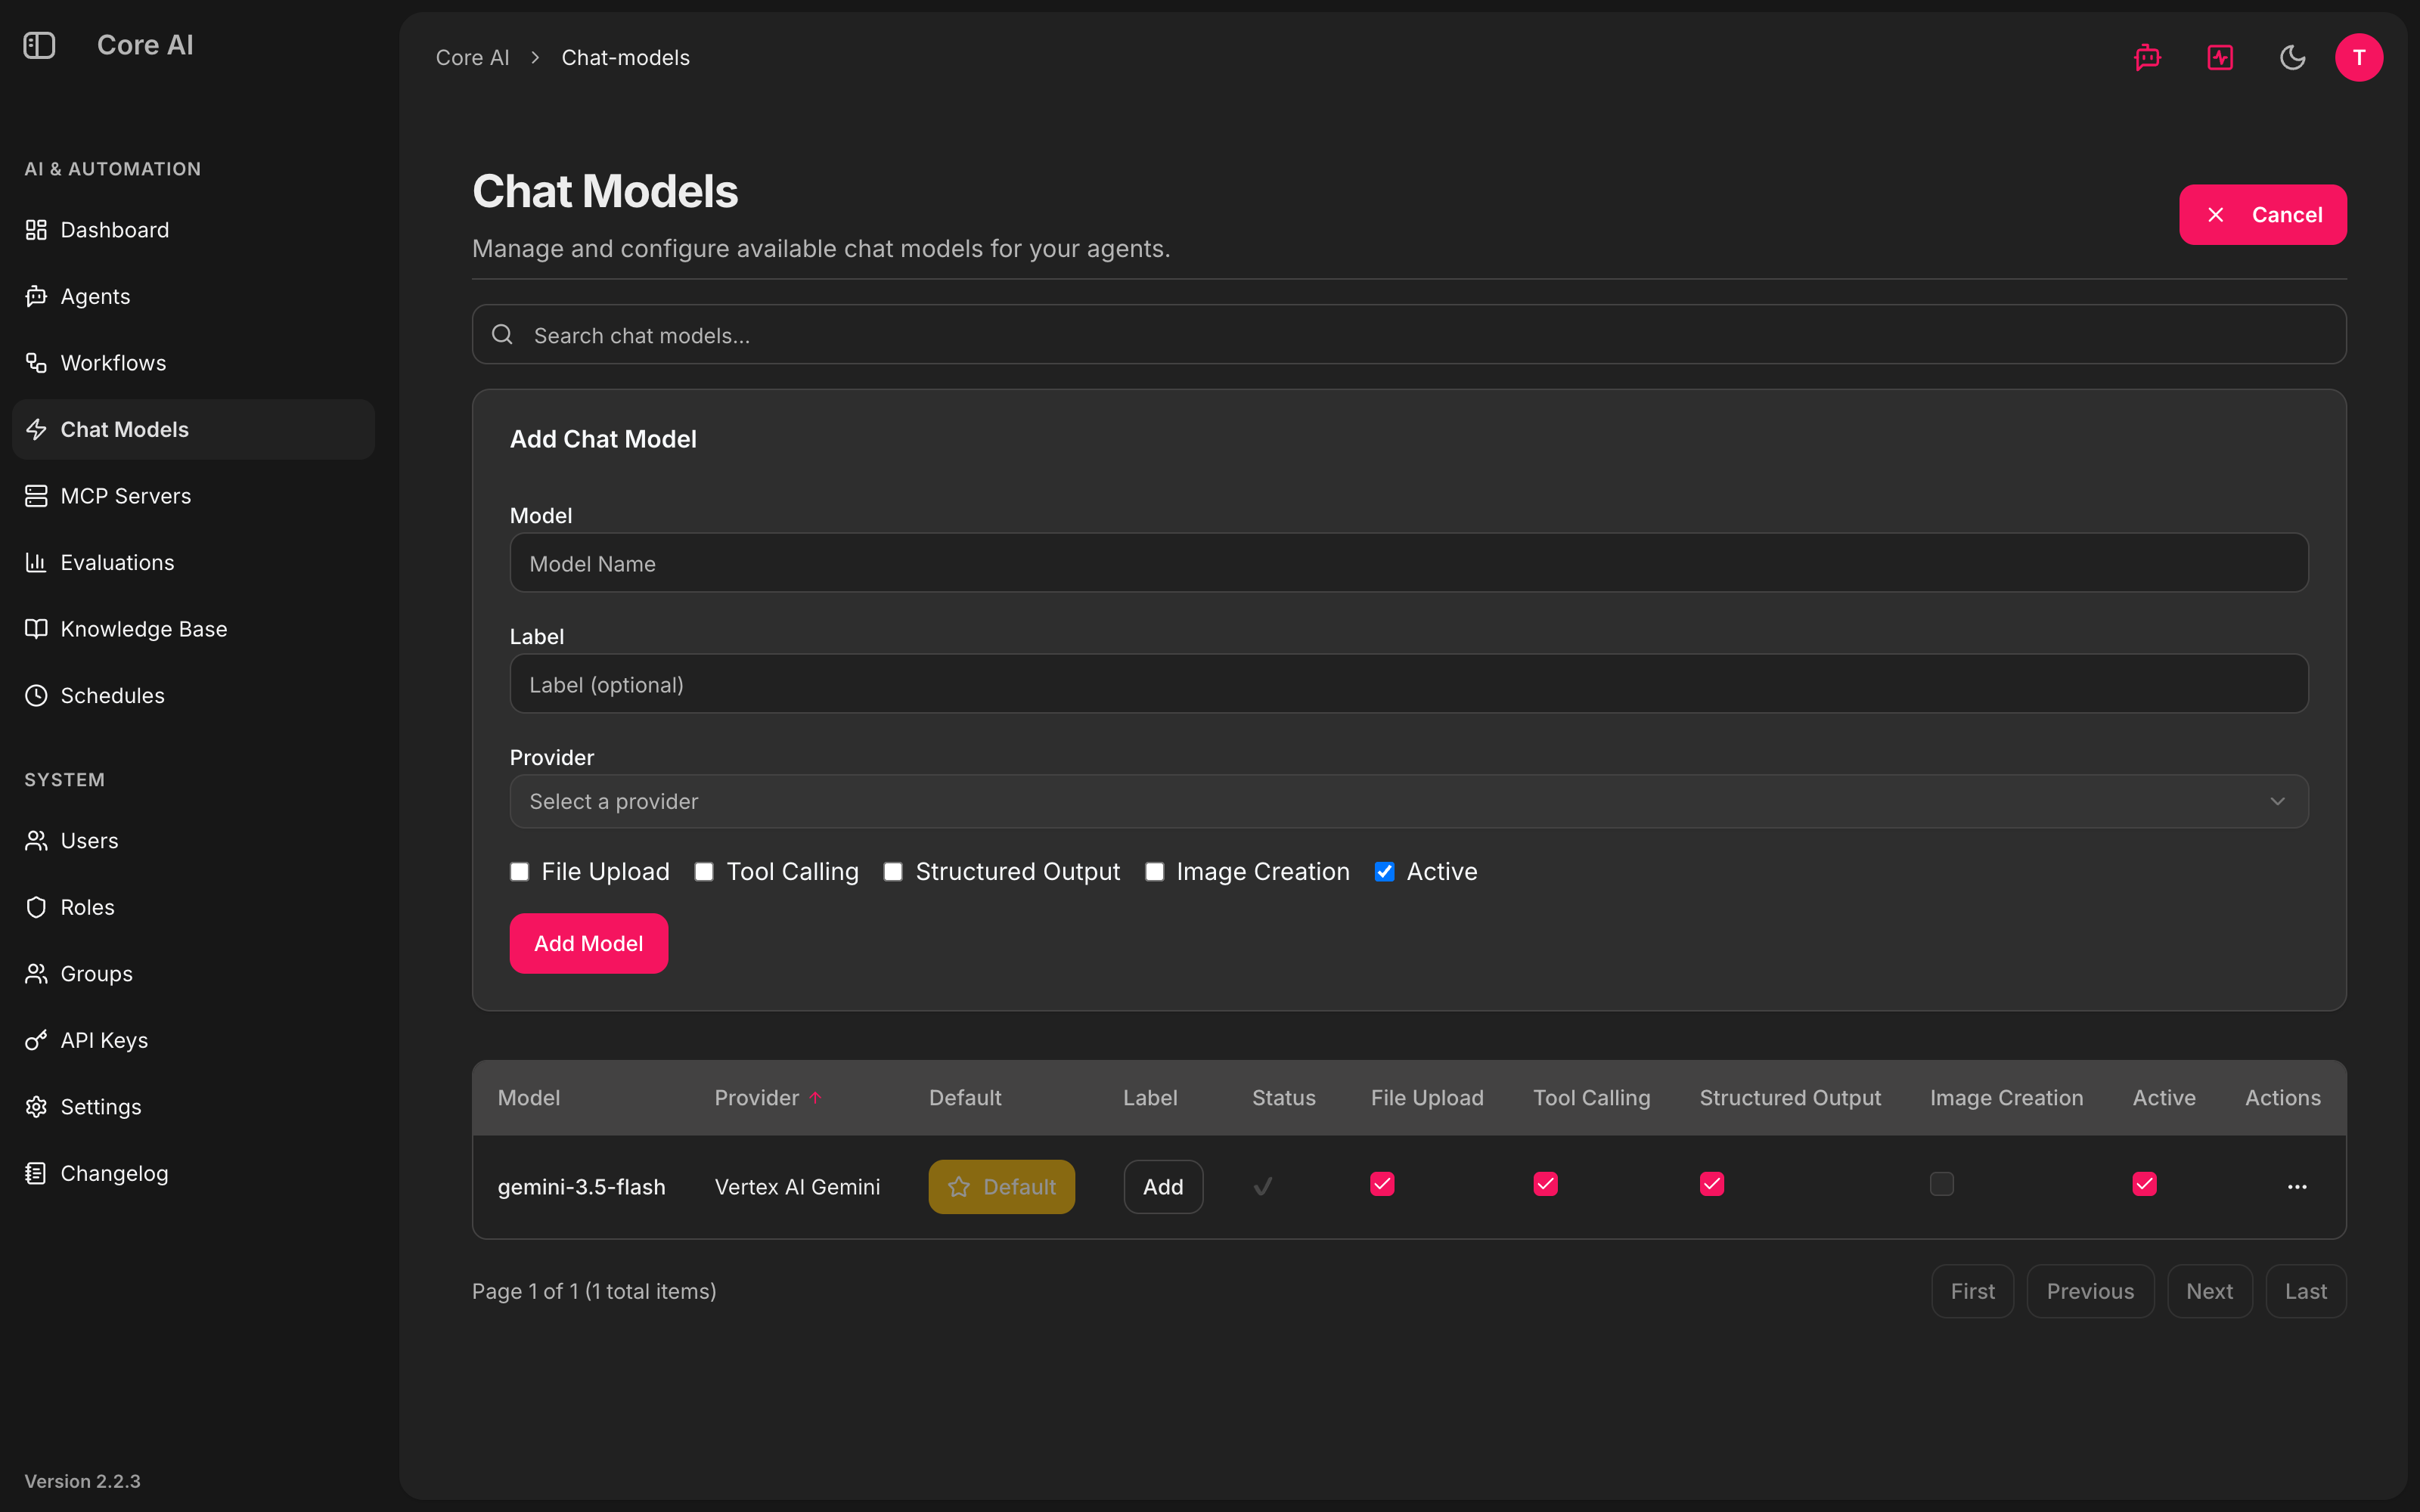Click Core AI breadcrumb link
Screen dimensions: 2420x1512
472,57
